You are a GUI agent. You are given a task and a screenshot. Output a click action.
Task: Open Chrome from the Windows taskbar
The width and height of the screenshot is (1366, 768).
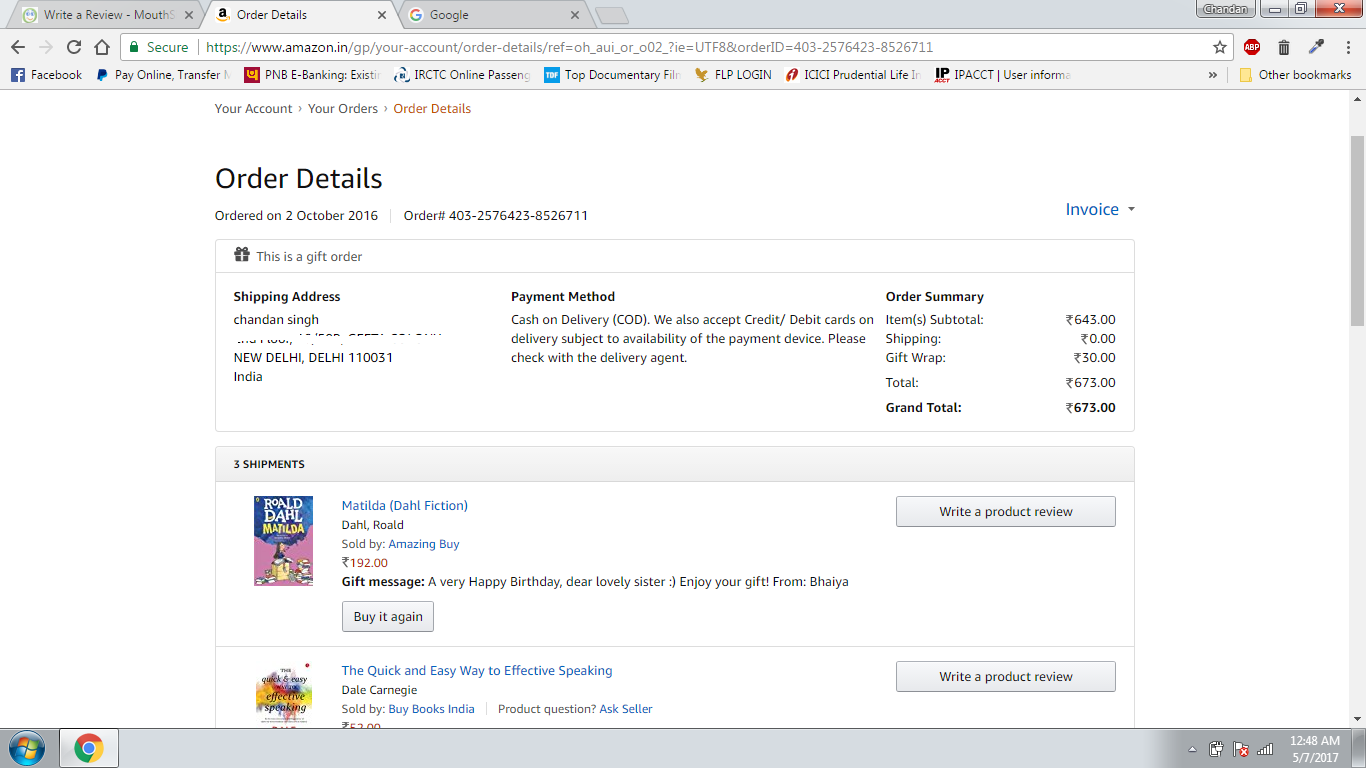(x=88, y=748)
